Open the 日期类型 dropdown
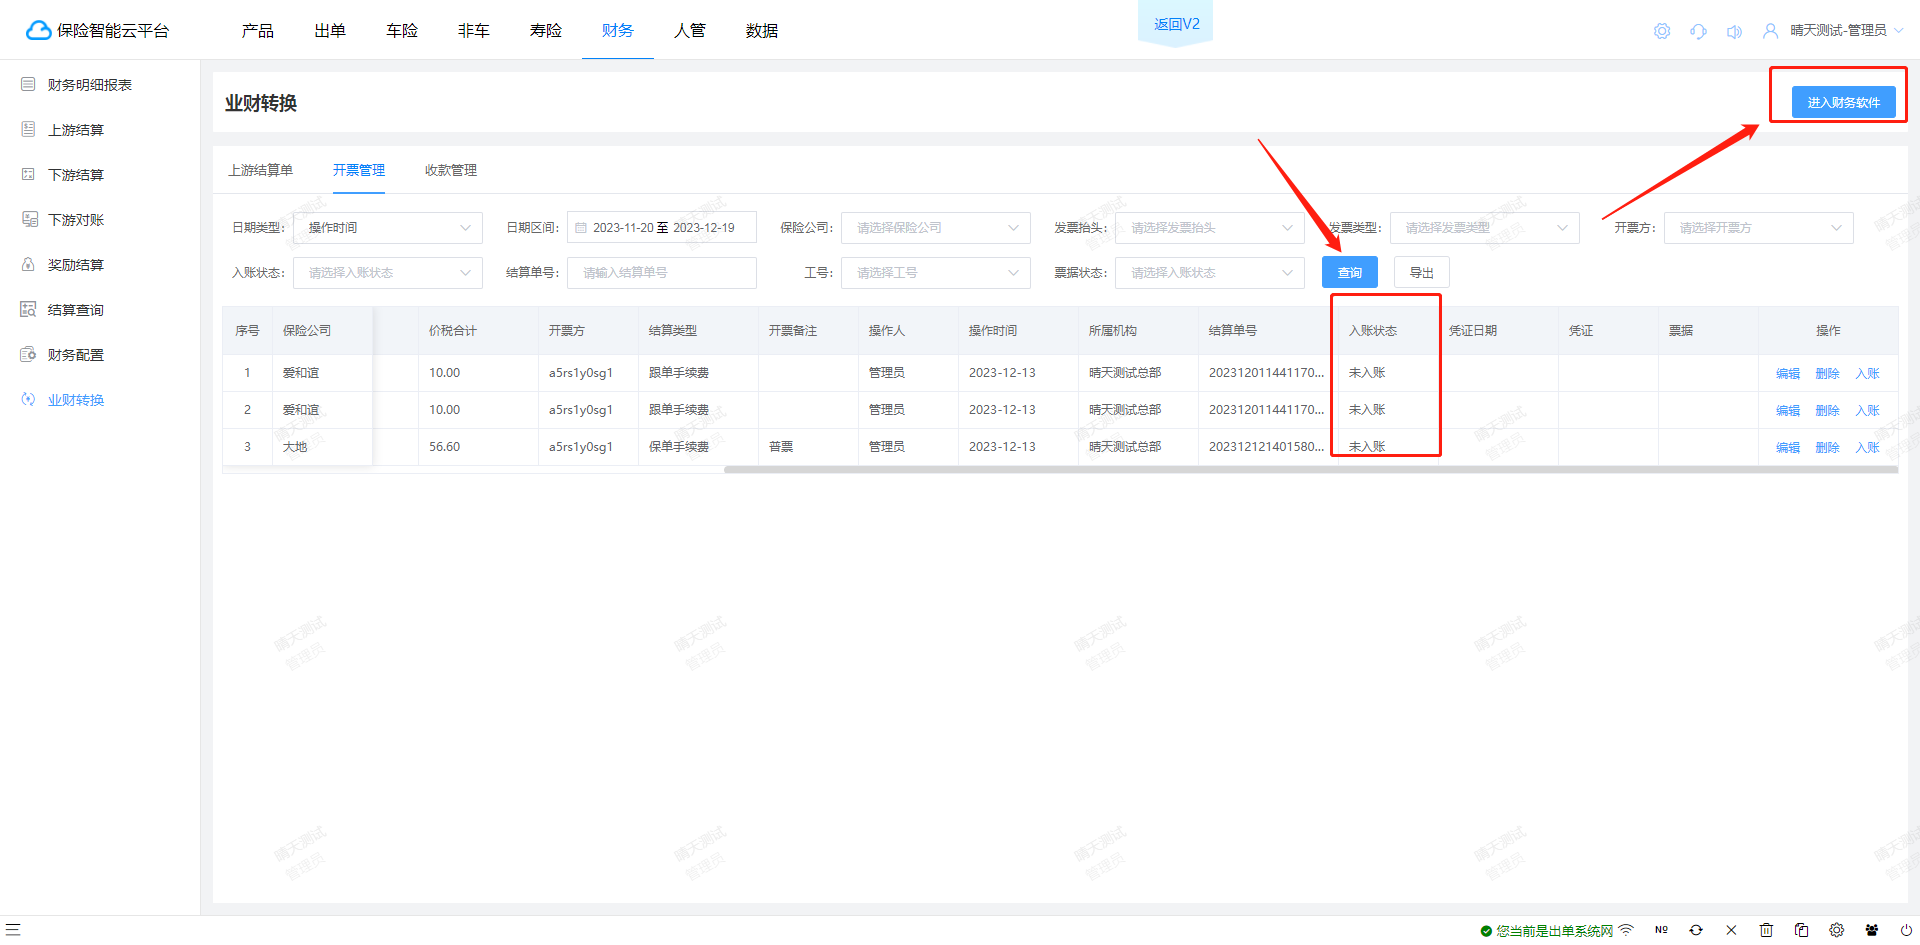 [x=388, y=228]
